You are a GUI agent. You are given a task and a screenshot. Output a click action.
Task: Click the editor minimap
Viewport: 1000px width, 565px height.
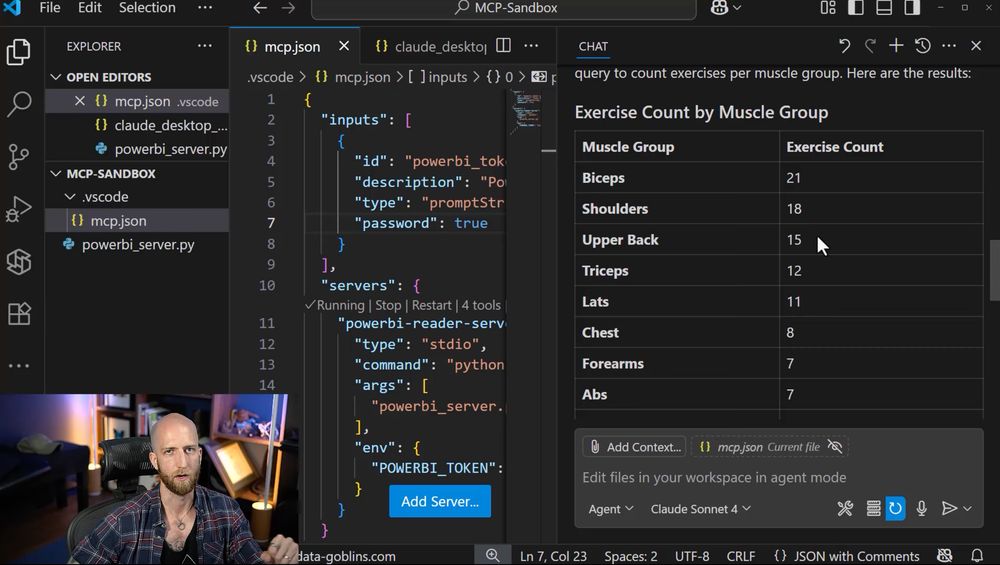tap(527, 110)
